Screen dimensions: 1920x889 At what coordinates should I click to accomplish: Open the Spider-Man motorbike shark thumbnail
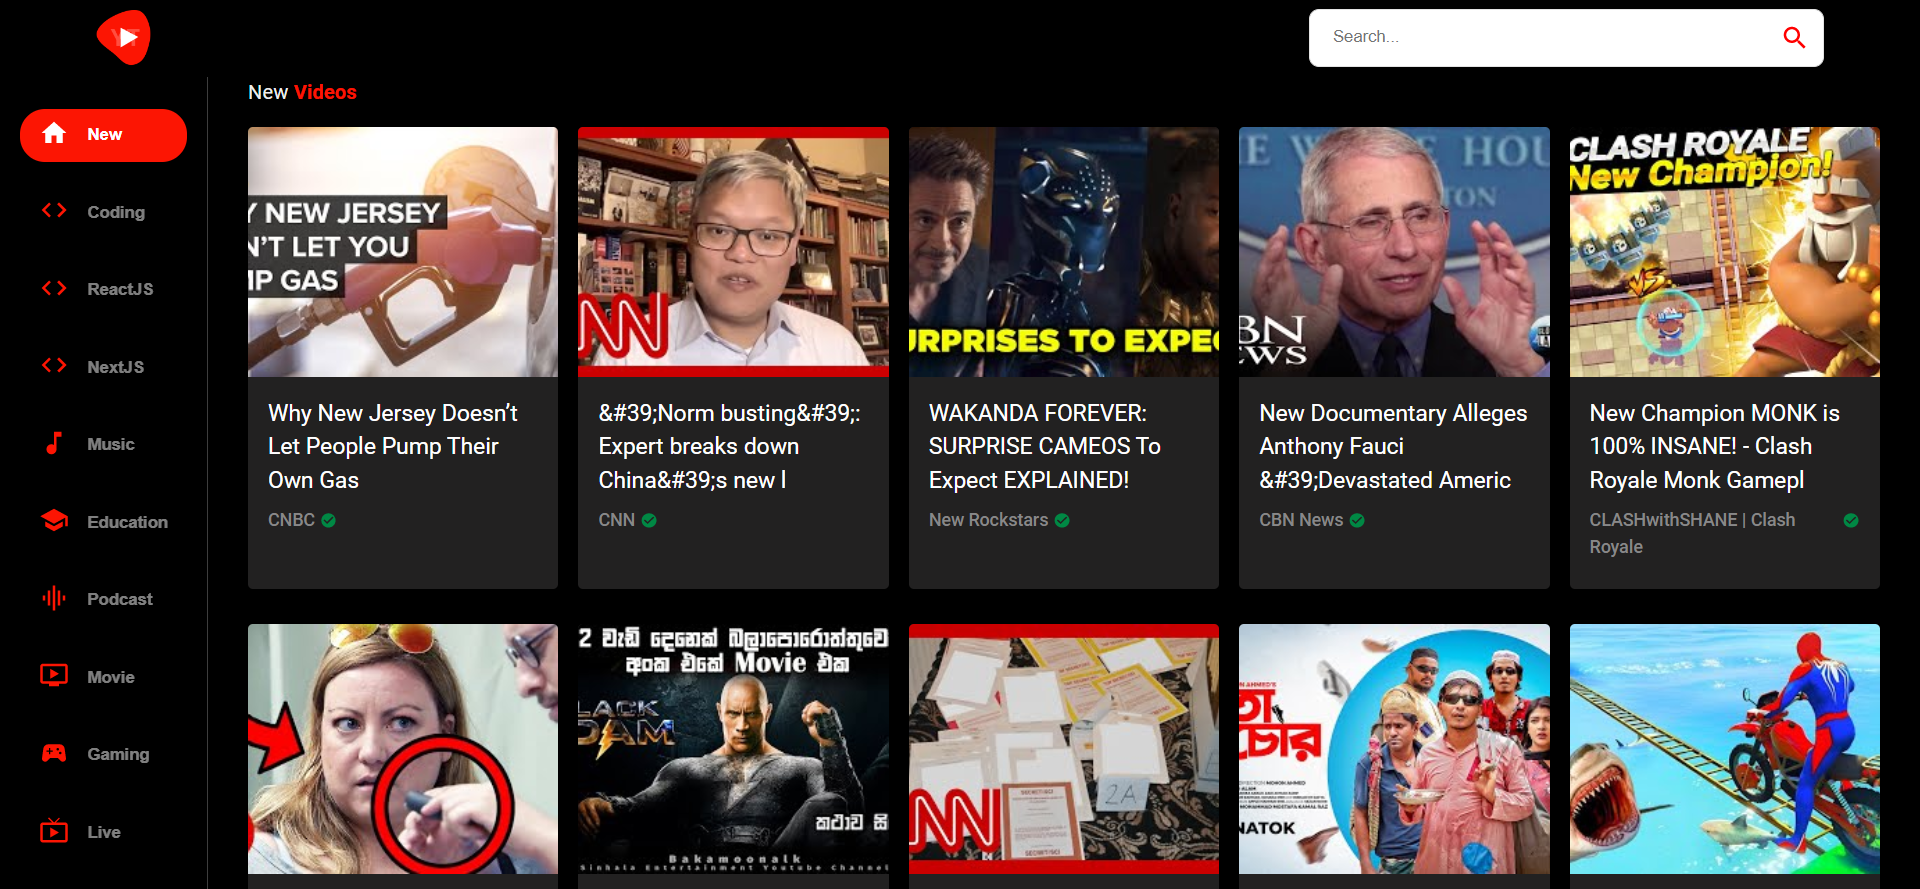click(x=1725, y=749)
